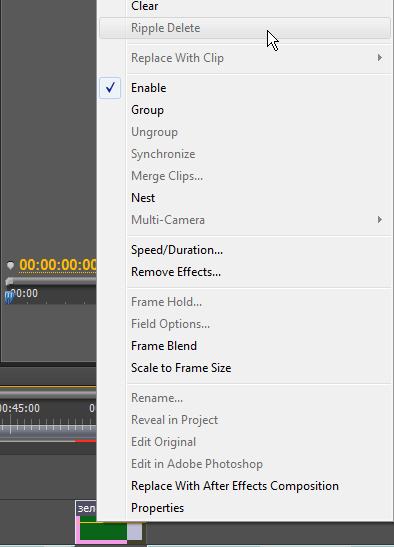Expand the Multi-Camera submenu arrow
This screenshot has width=394, height=547.
pos(380,219)
